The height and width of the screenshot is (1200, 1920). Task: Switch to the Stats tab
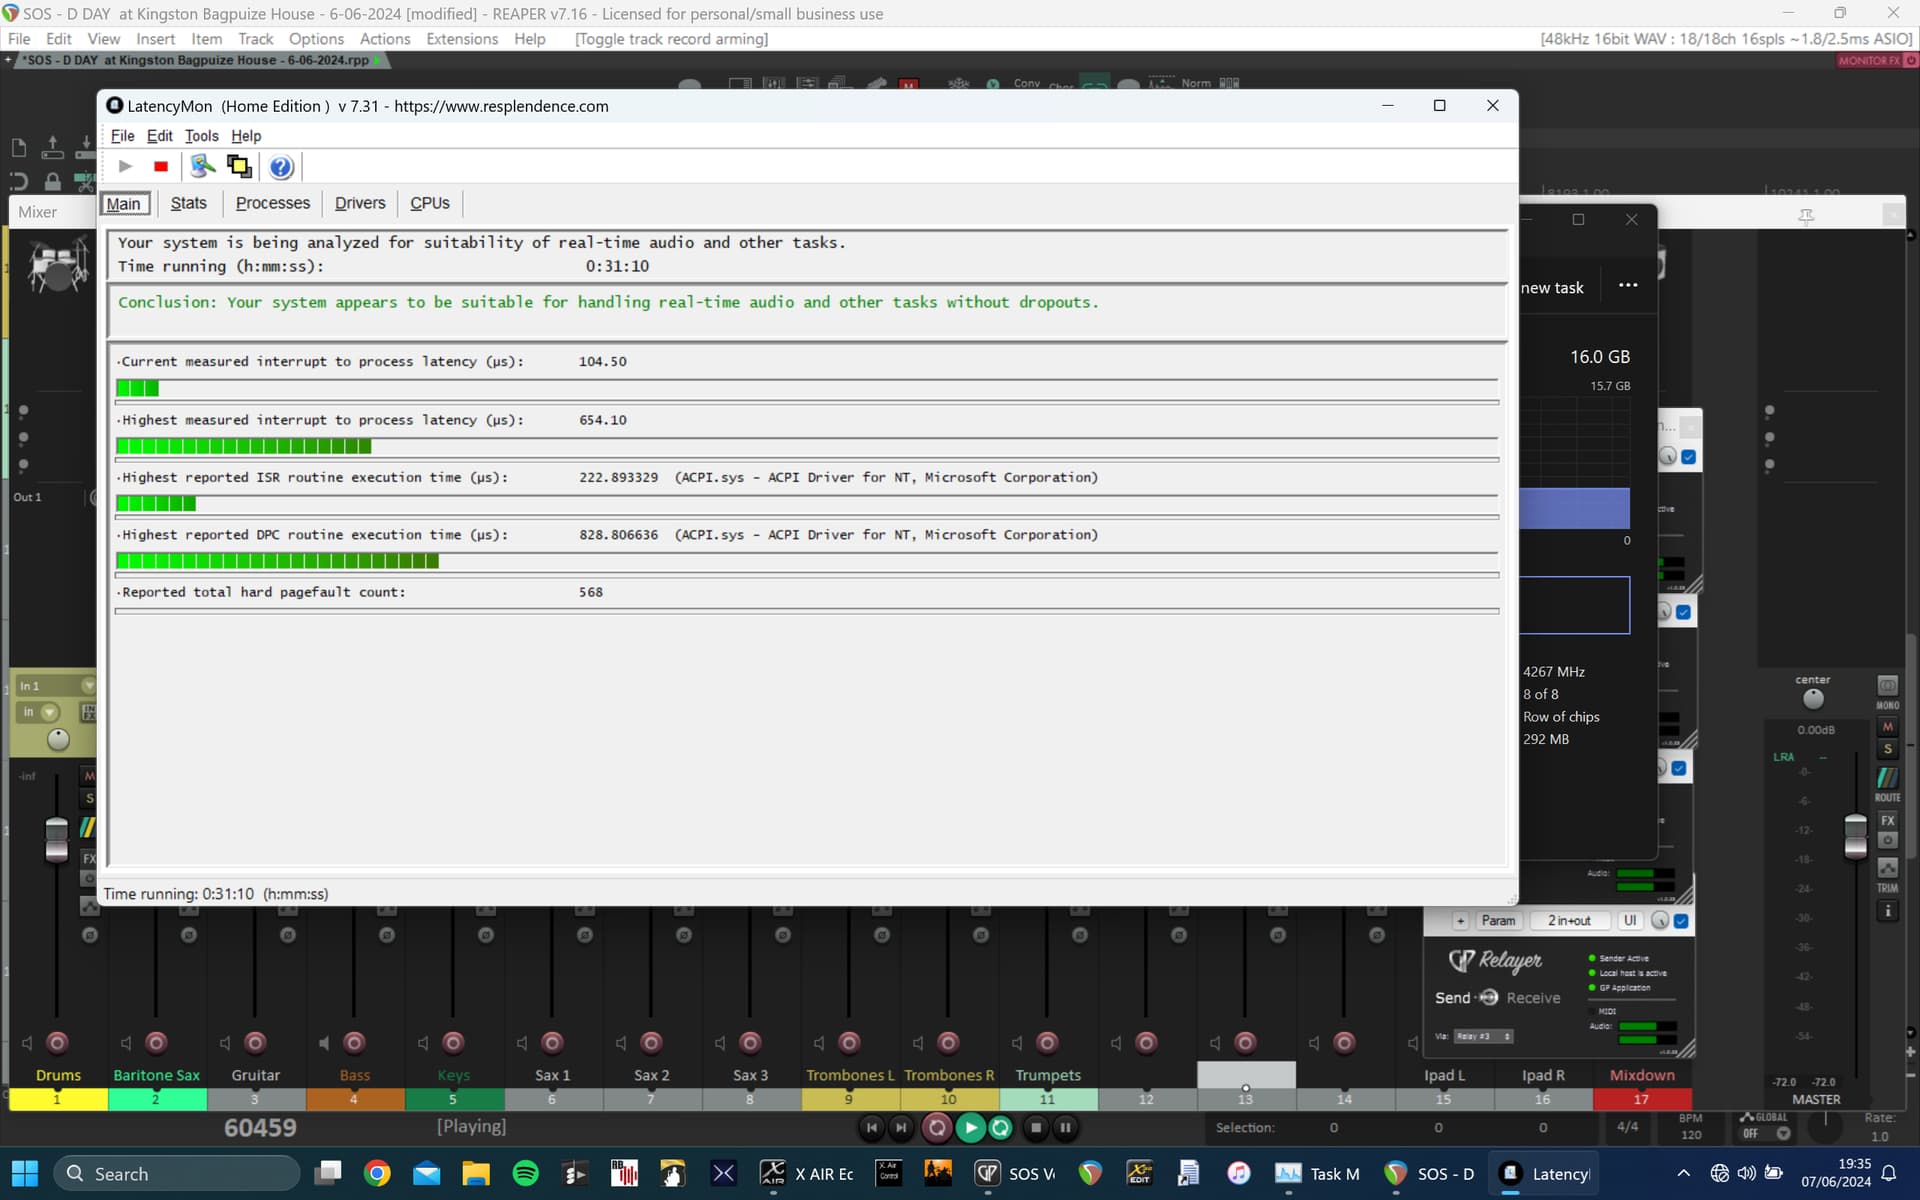tap(188, 203)
